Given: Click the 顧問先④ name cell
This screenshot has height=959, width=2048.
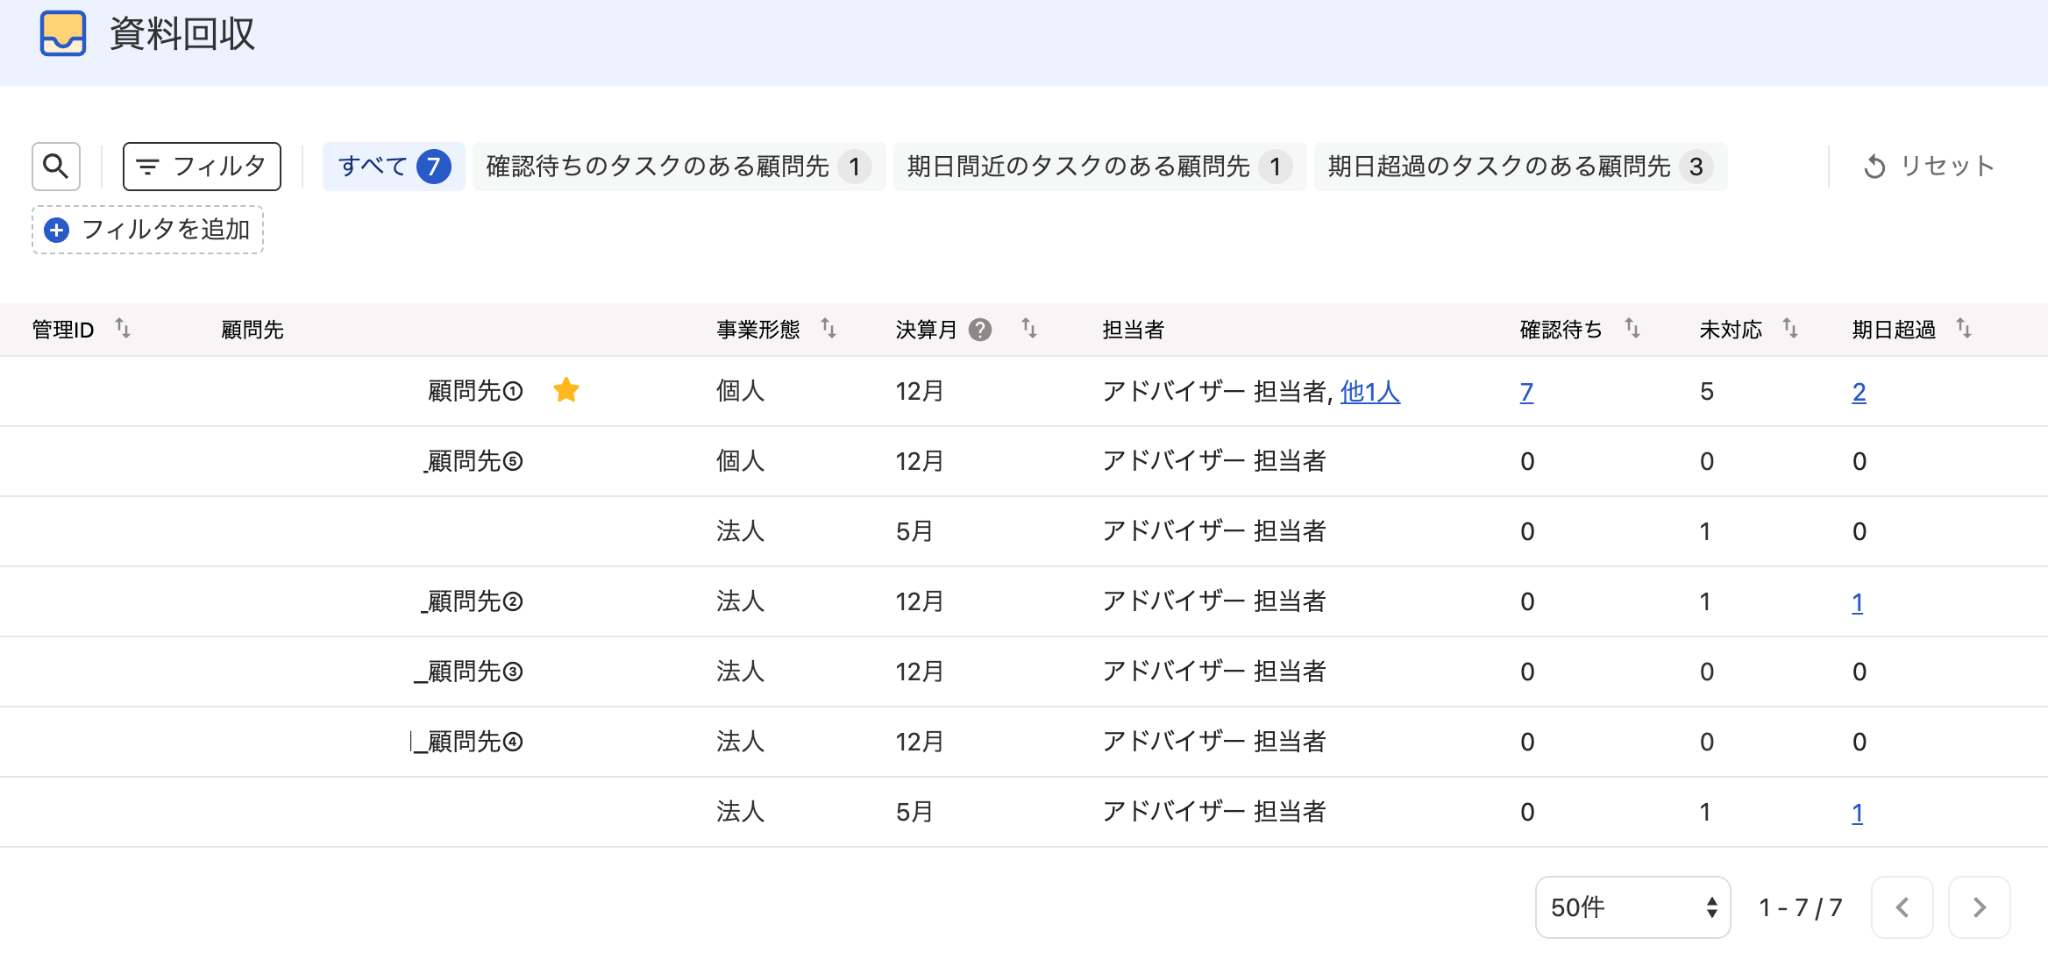Looking at the screenshot, I should point(467,741).
